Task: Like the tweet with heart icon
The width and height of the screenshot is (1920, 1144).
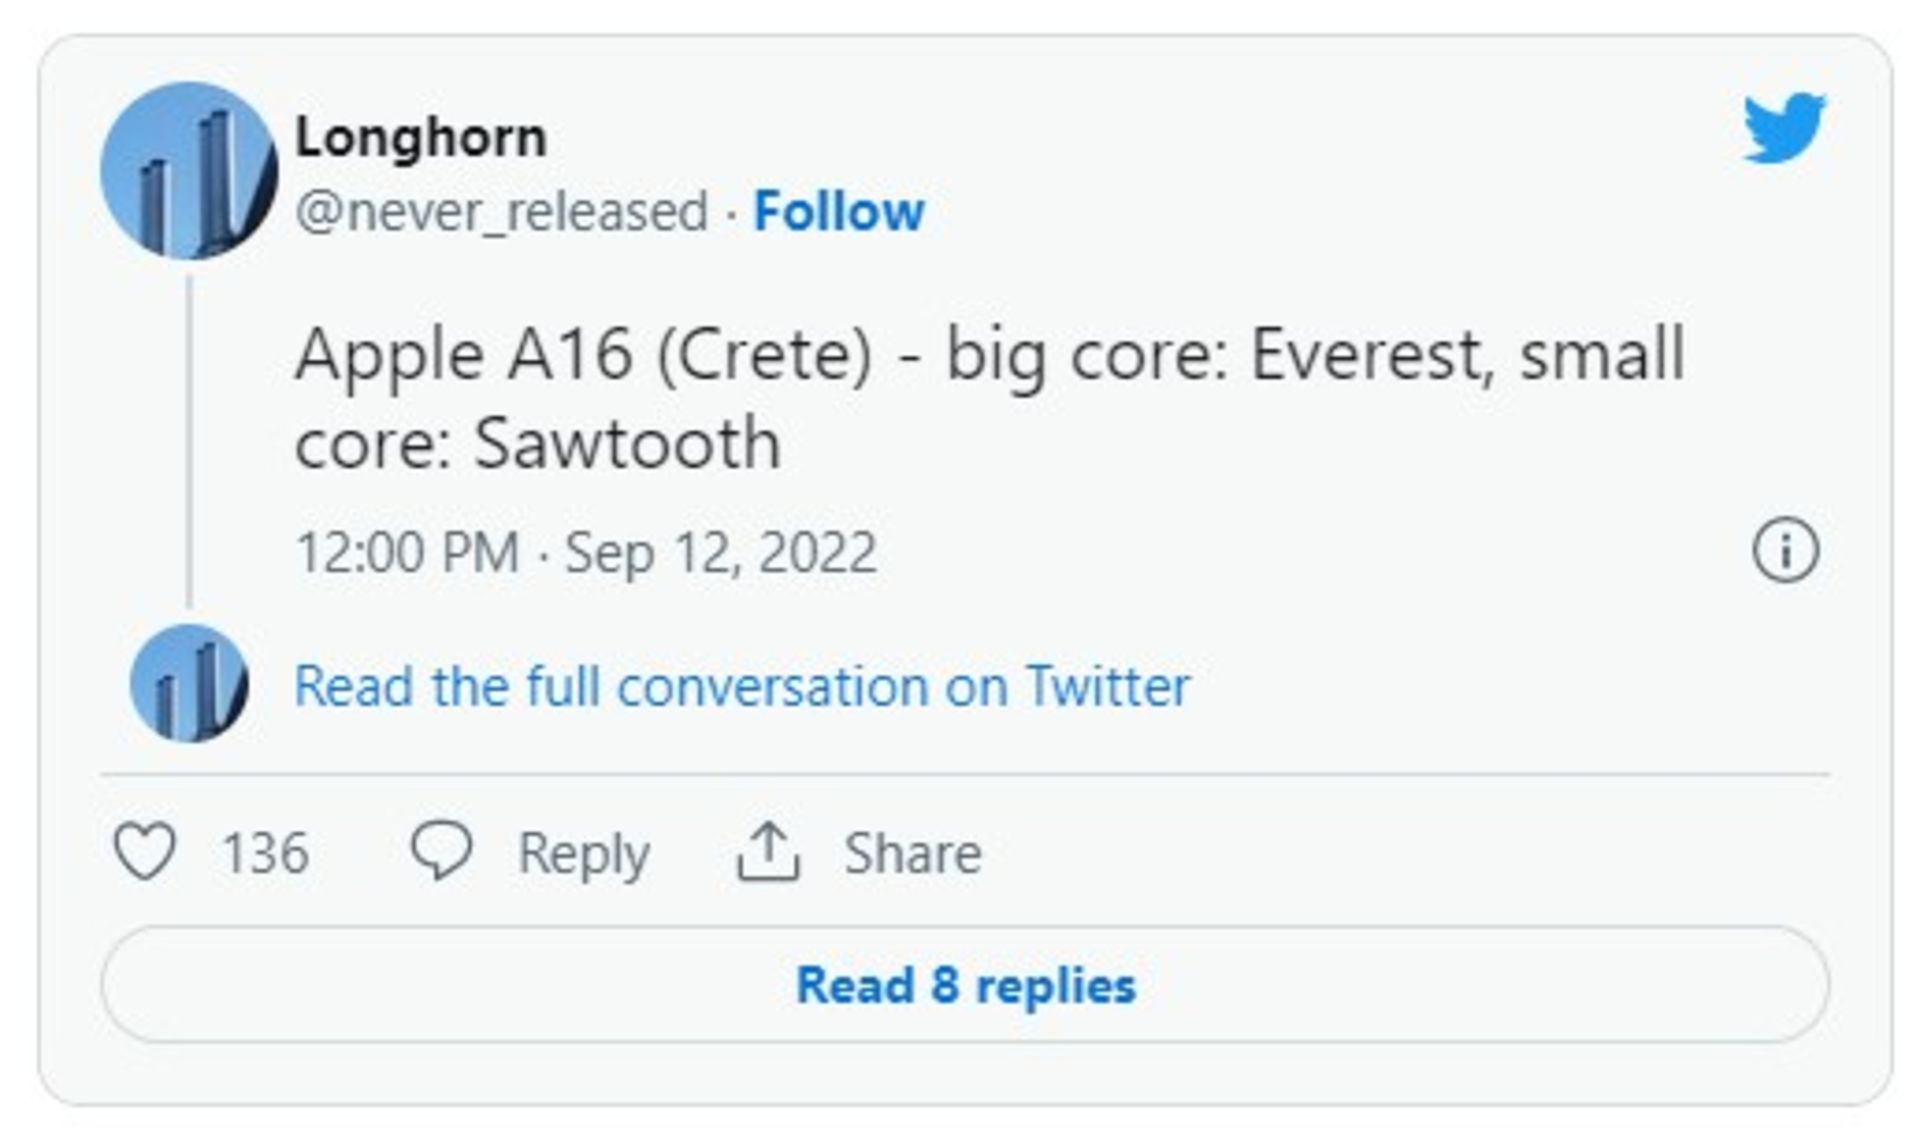Action: (145, 851)
